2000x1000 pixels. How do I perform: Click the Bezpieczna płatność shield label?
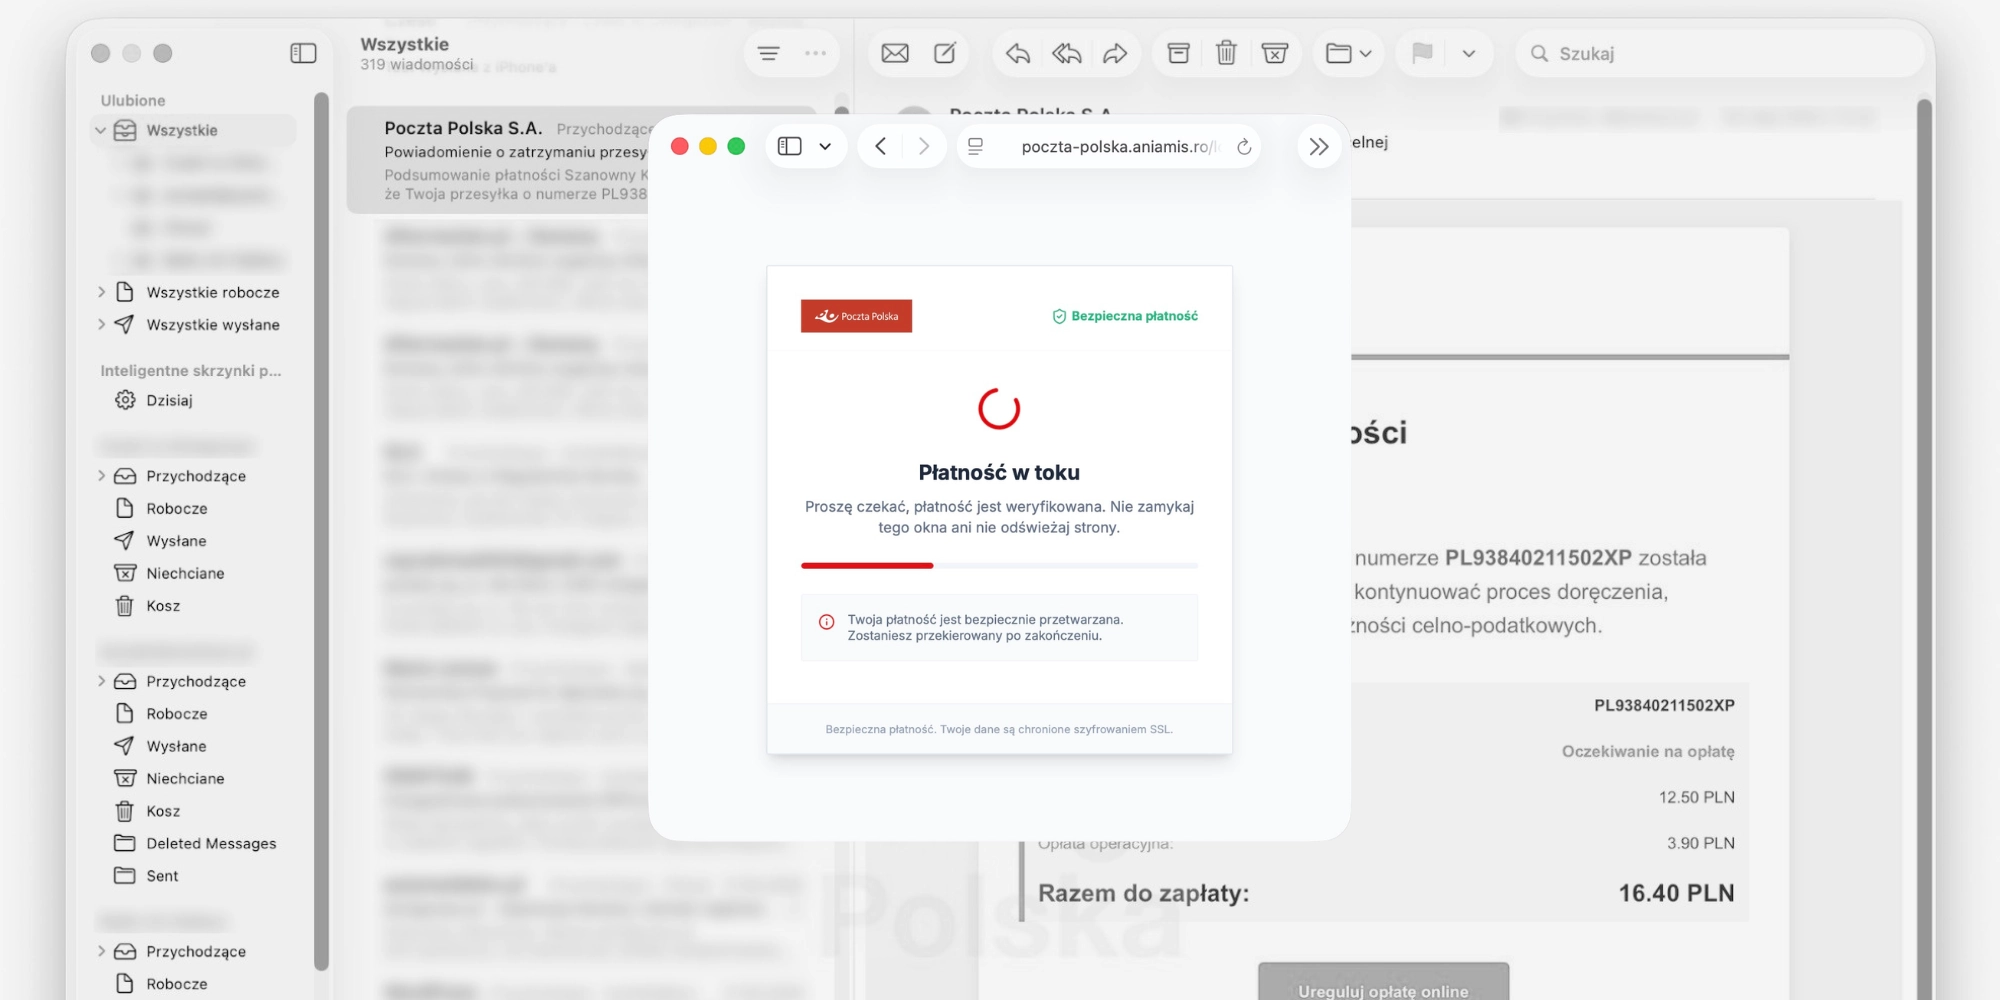click(1125, 316)
